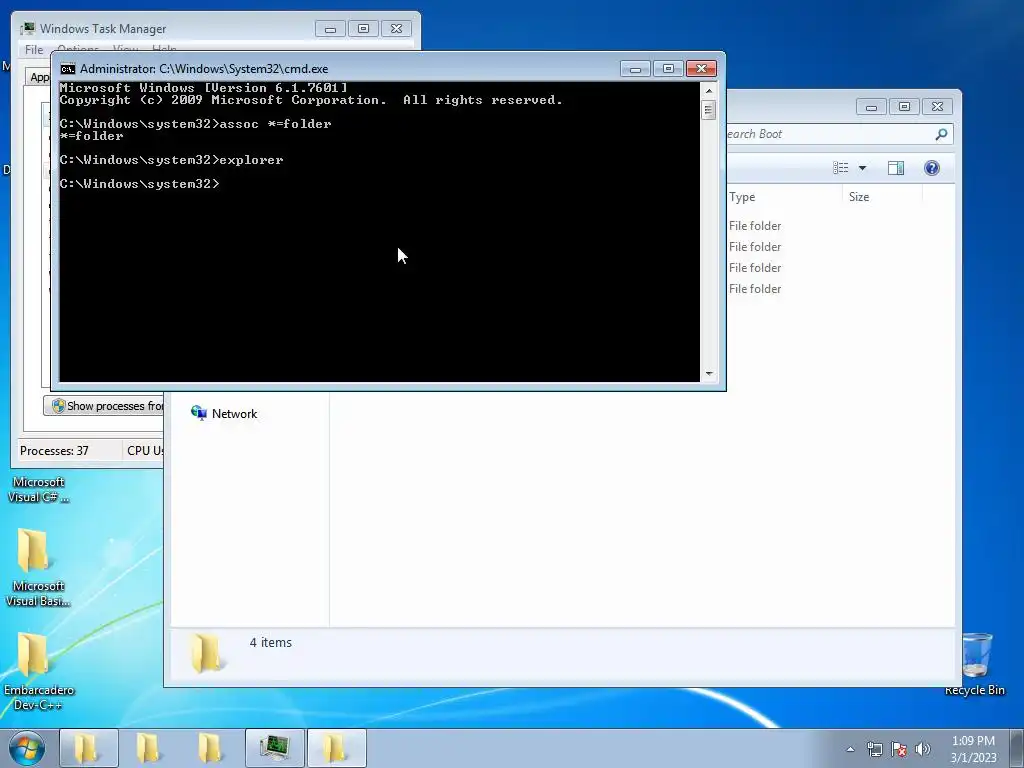Click the cmd scrollbar thumb

[x=709, y=110]
